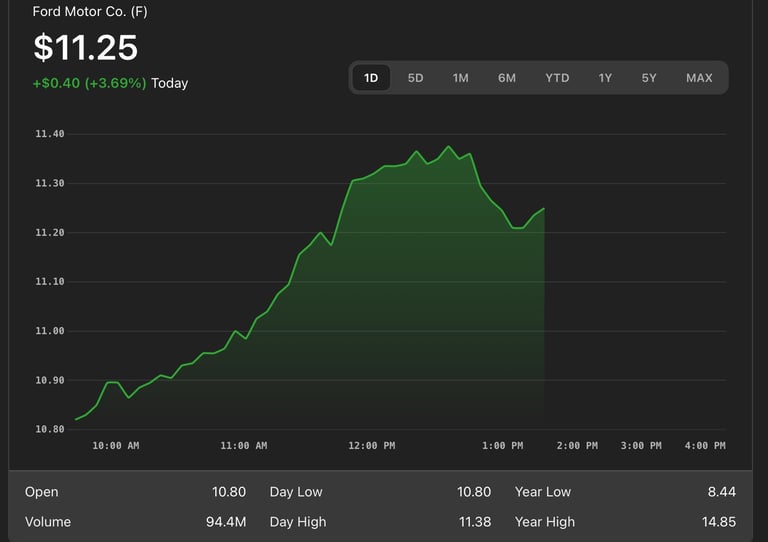Image resolution: width=768 pixels, height=542 pixels.
Task: Select the MAX time range
Action: pyautogui.click(x=699, y=78)
